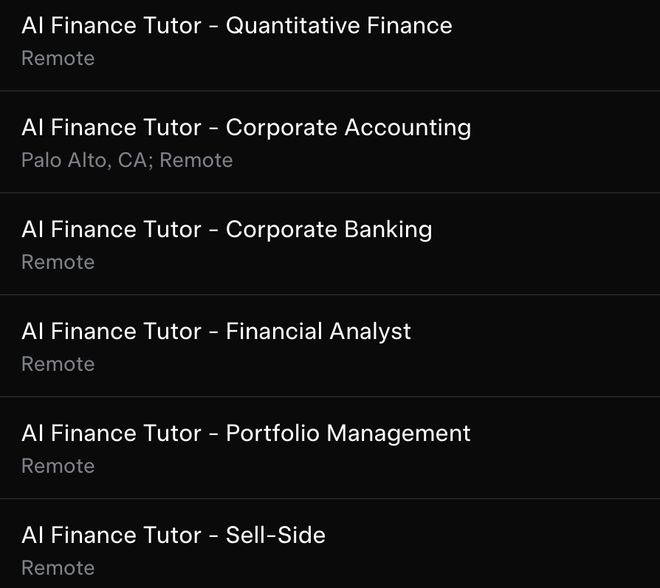Click the words Corporate Accounting in job title
The width and height of the screenshot is (660, 588).
tap(348, 128)
